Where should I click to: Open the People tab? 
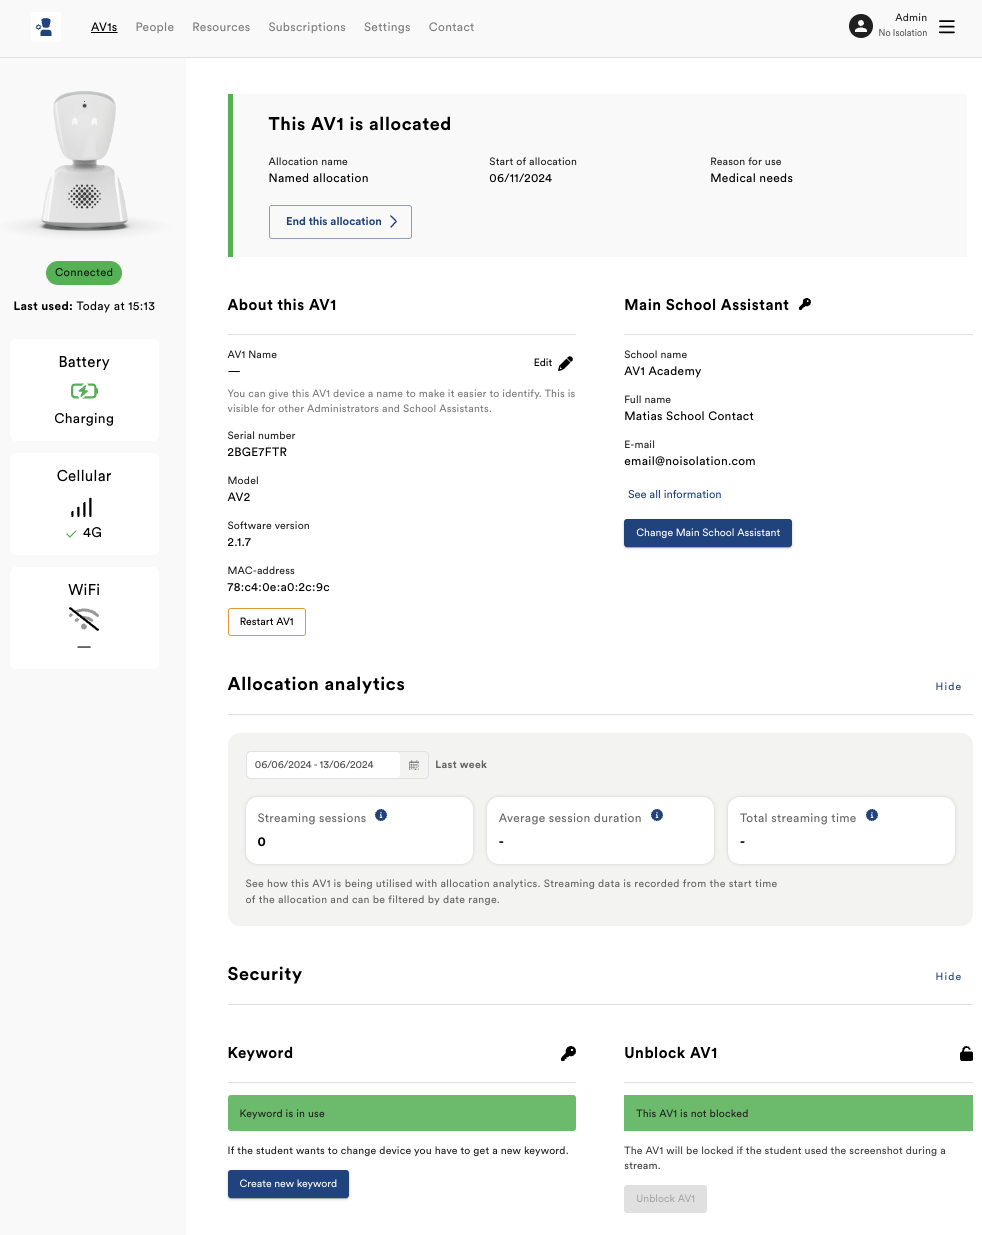[155, 27]
